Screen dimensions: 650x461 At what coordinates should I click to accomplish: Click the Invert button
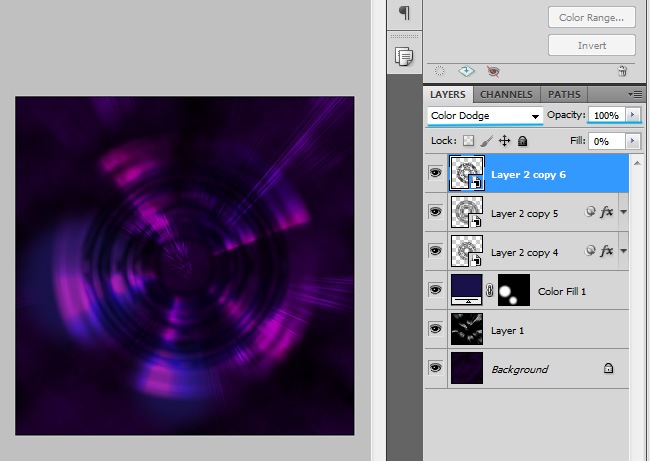(x=591, y=46)
